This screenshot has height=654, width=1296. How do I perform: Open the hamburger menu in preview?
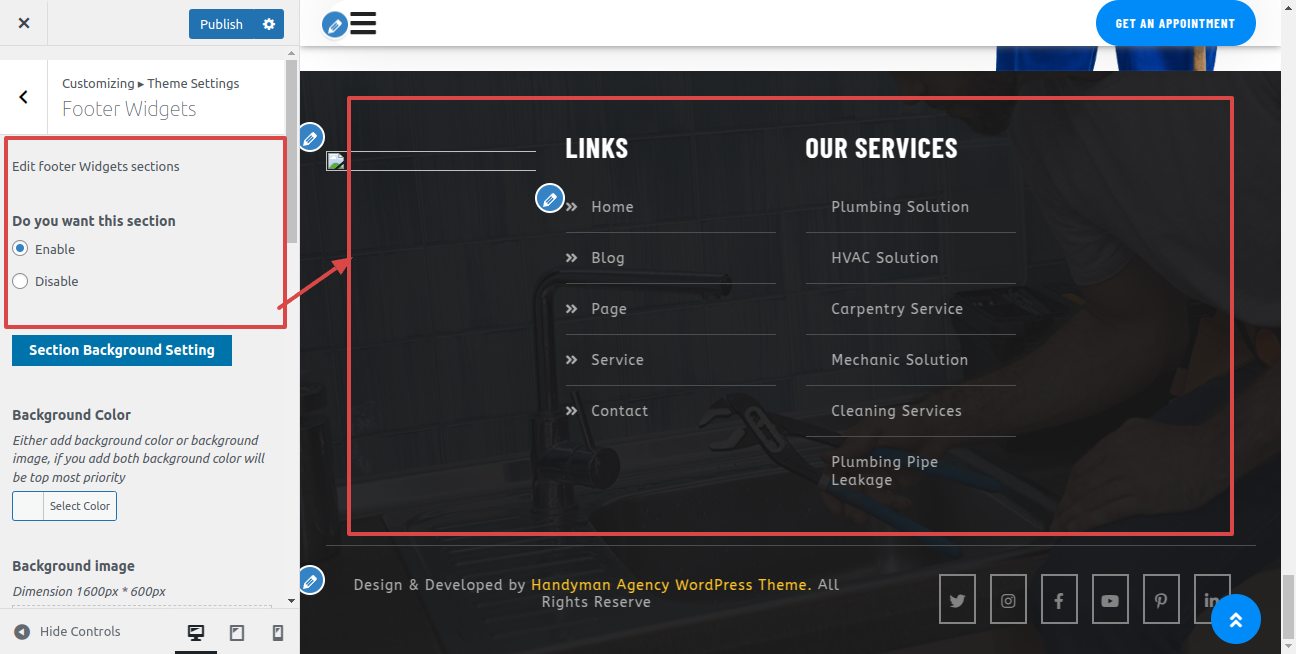pyautogui.click(x=363, y=23)
